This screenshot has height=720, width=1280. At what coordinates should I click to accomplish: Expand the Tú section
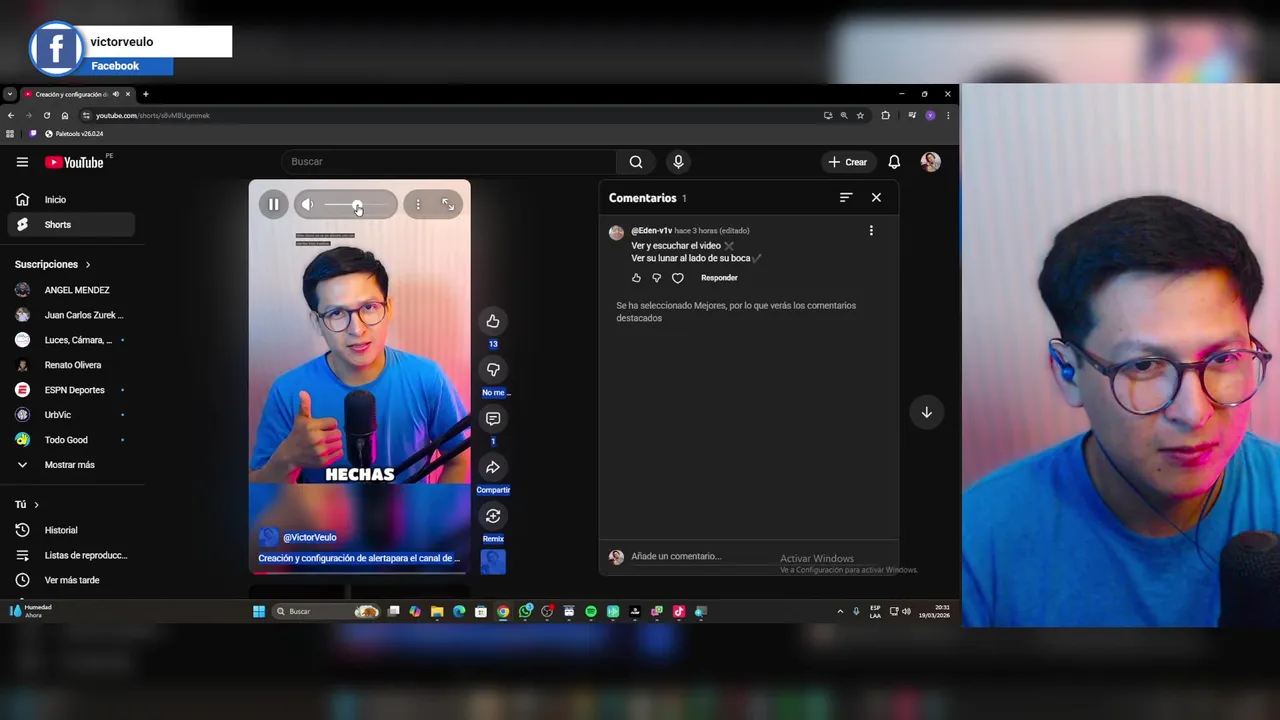pyautogui.click(x=27, y=505)
